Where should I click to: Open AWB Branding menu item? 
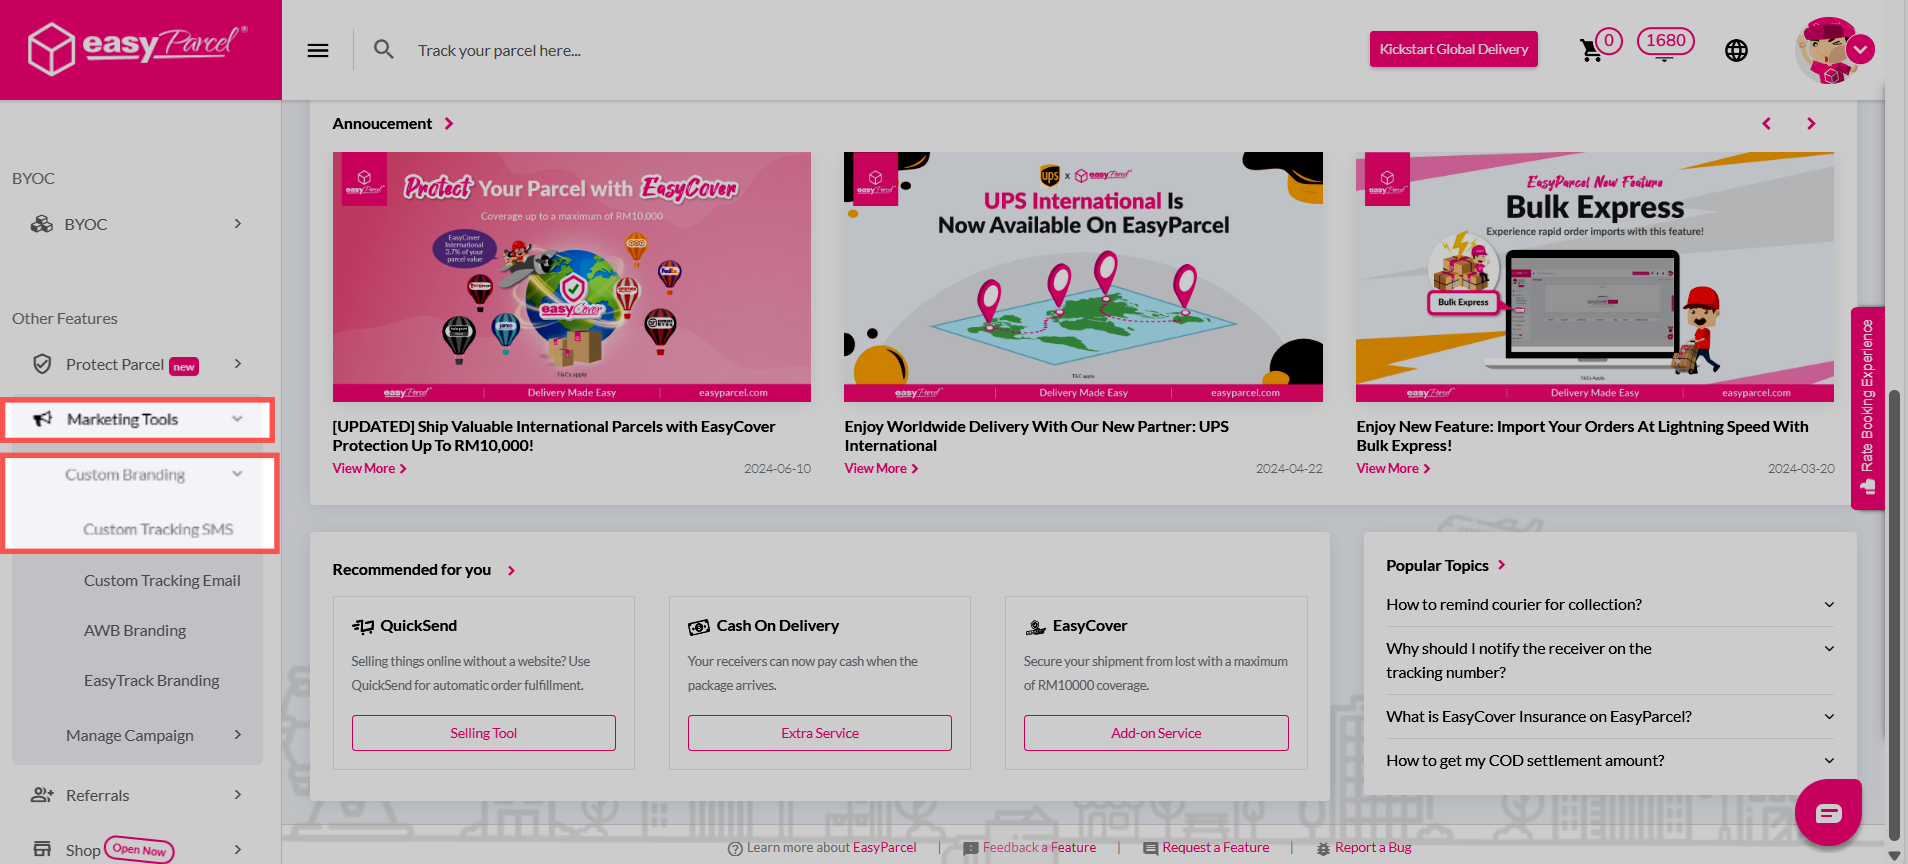[135, 630]
